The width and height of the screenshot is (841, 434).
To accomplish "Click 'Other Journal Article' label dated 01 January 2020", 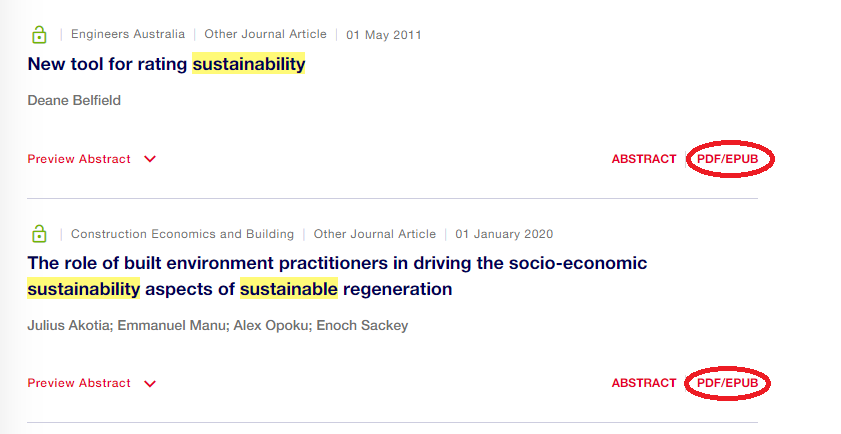I will pos(375,234).
